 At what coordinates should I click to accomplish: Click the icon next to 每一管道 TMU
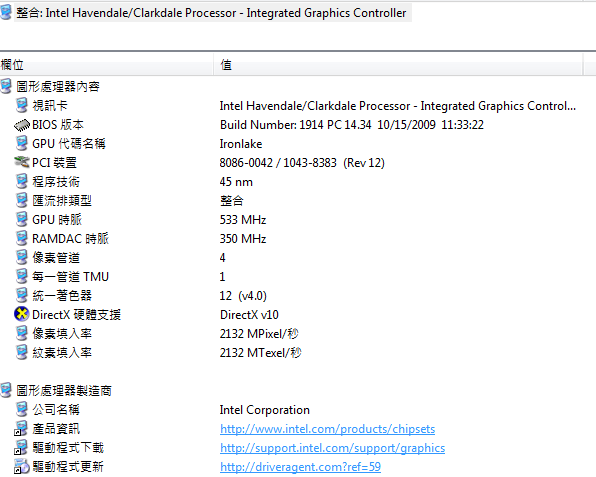point(22,276)
